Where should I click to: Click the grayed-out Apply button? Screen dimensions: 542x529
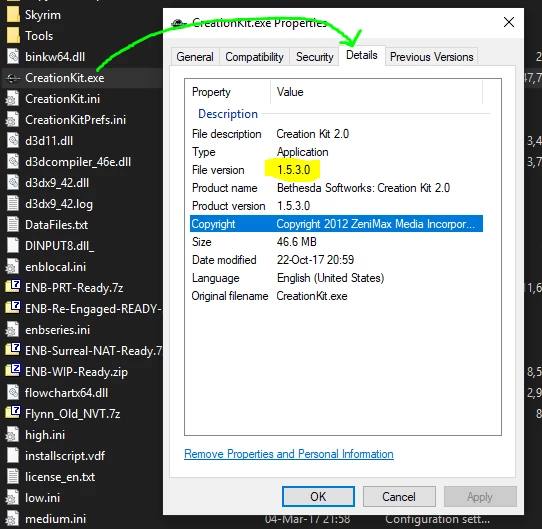pos(480,496)
